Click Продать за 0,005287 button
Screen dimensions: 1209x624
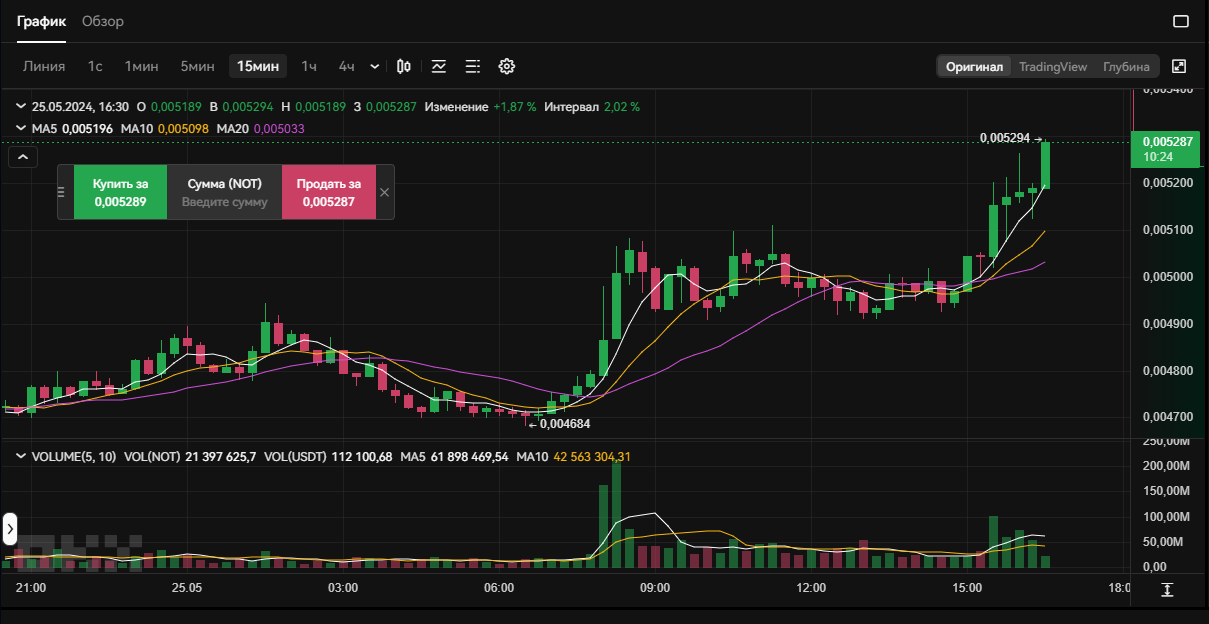tap(329, 192)
